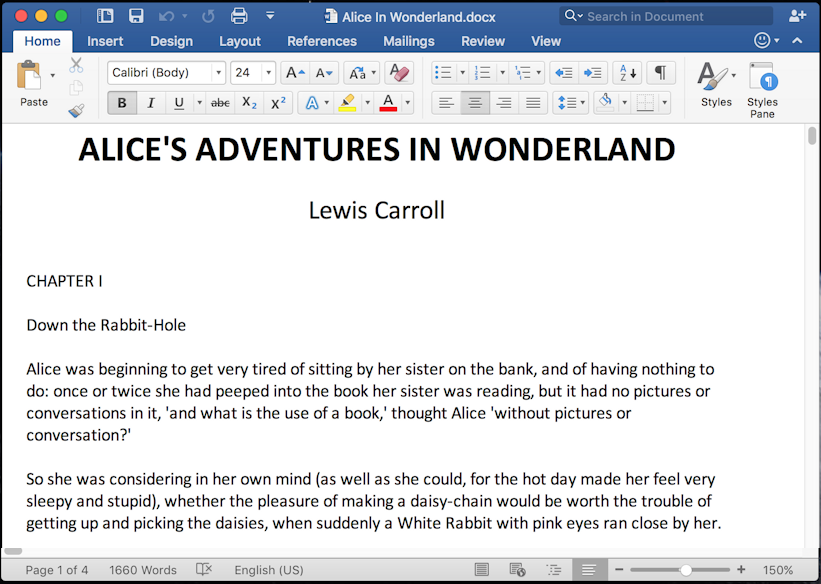Go to the Review tab
The width and height of the screenshot is (821, 584).
click(x=483, y=41)
